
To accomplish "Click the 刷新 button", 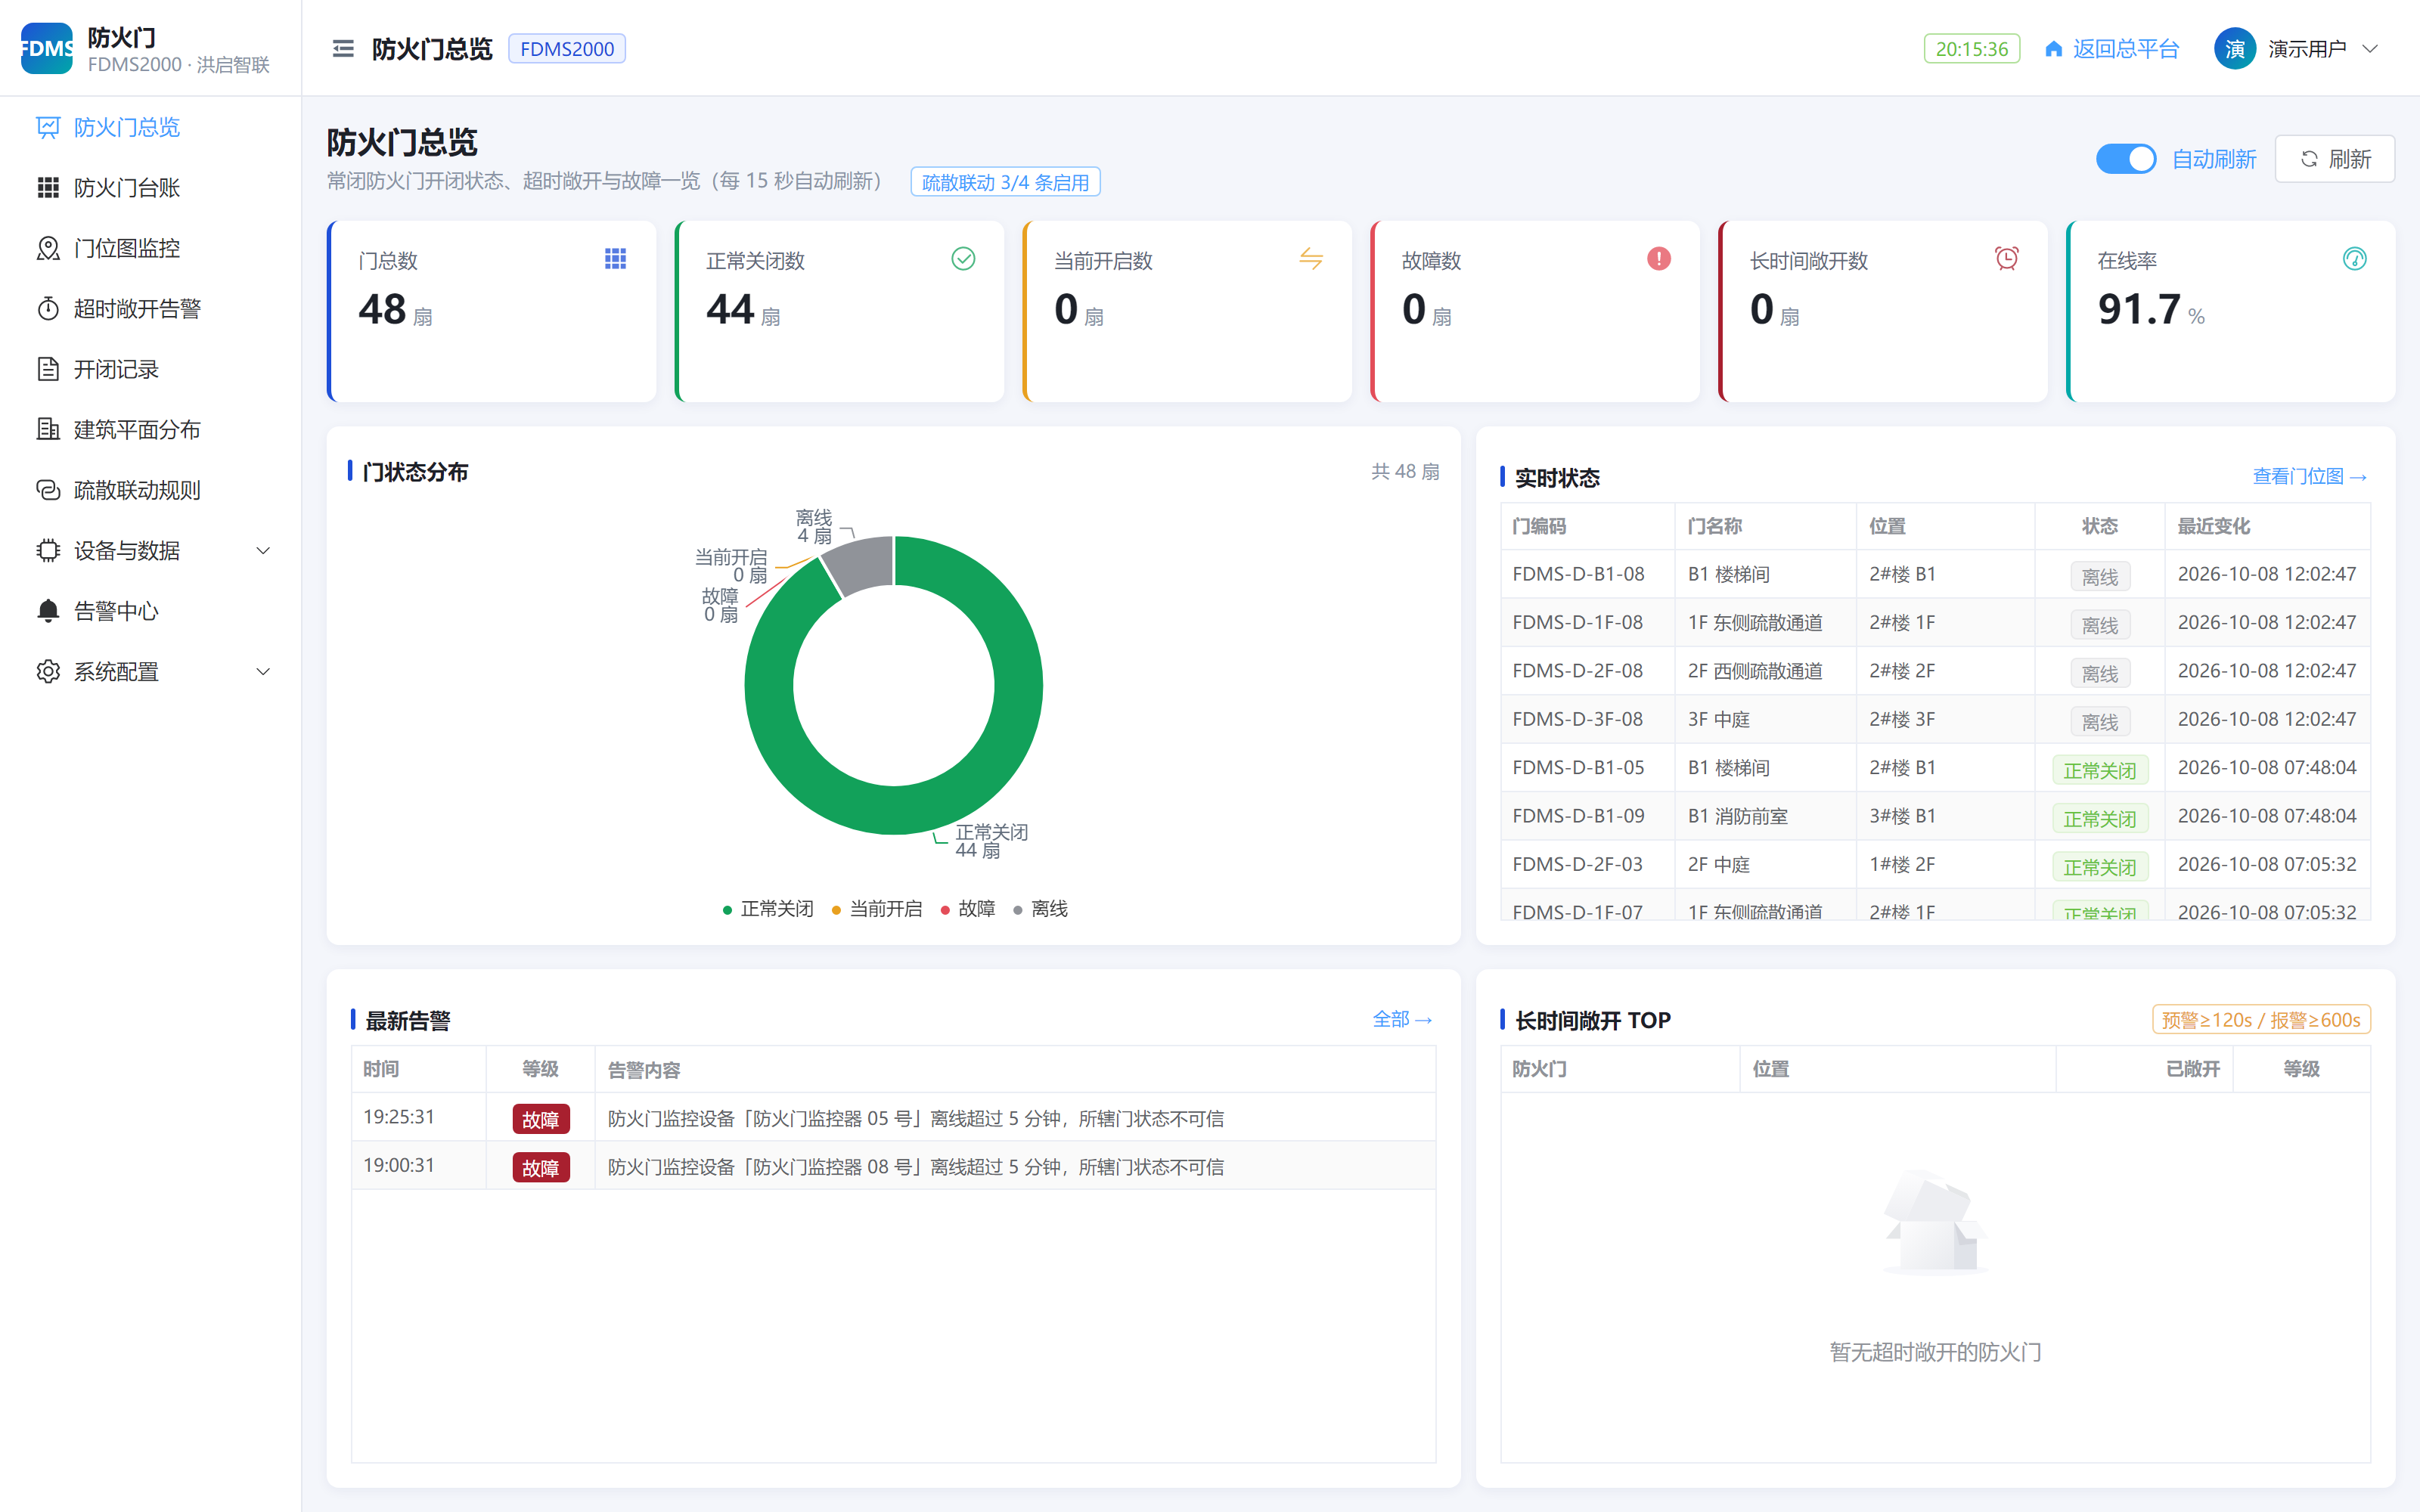I will (2334, 159).
